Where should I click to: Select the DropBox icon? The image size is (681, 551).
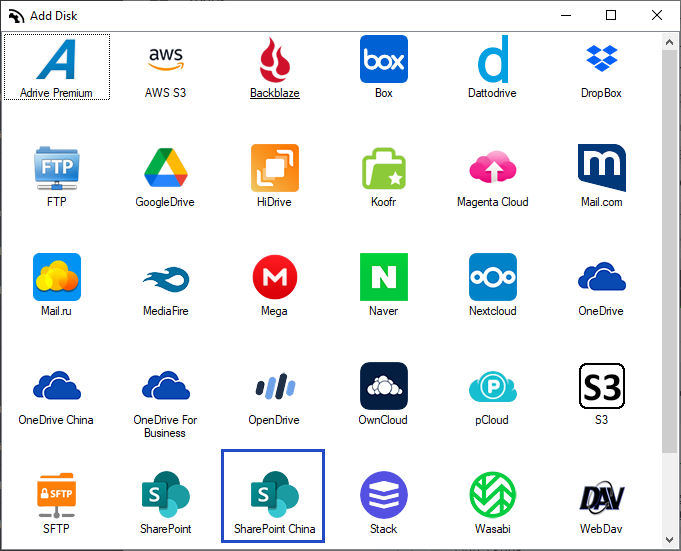tap(602, 58)
